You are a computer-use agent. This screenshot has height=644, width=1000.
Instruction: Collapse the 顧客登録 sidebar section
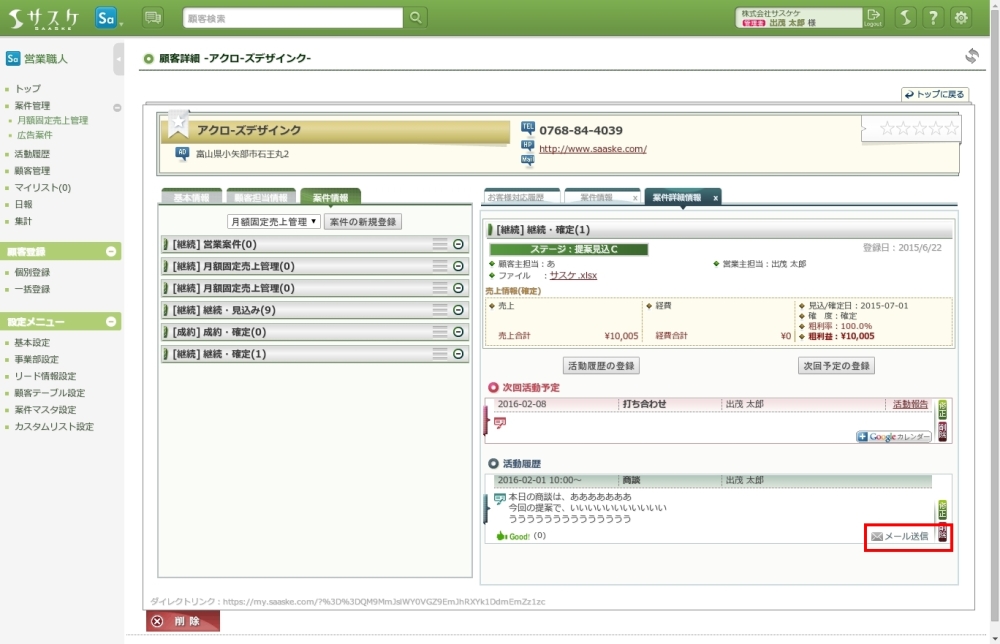[x=111, y=252]
